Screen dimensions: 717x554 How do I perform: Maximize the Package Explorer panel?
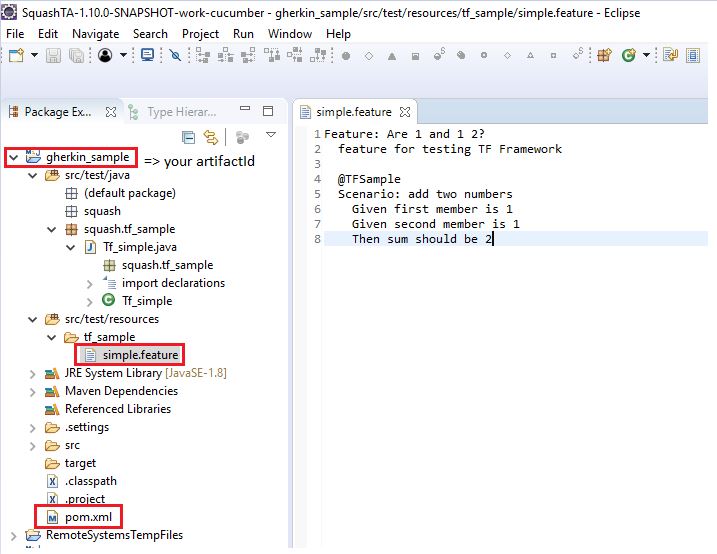[268, 111]
